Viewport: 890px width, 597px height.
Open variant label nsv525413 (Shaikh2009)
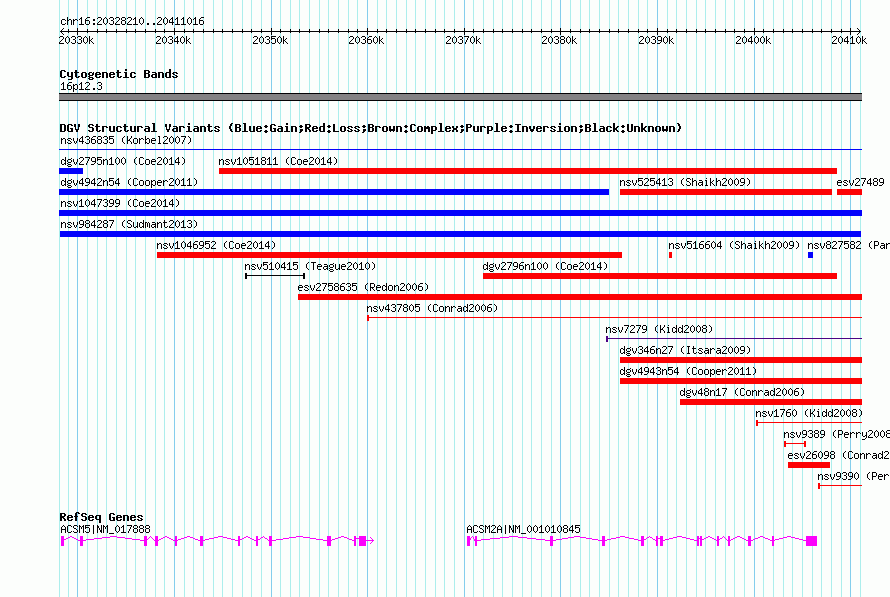(x=685, y=182)
